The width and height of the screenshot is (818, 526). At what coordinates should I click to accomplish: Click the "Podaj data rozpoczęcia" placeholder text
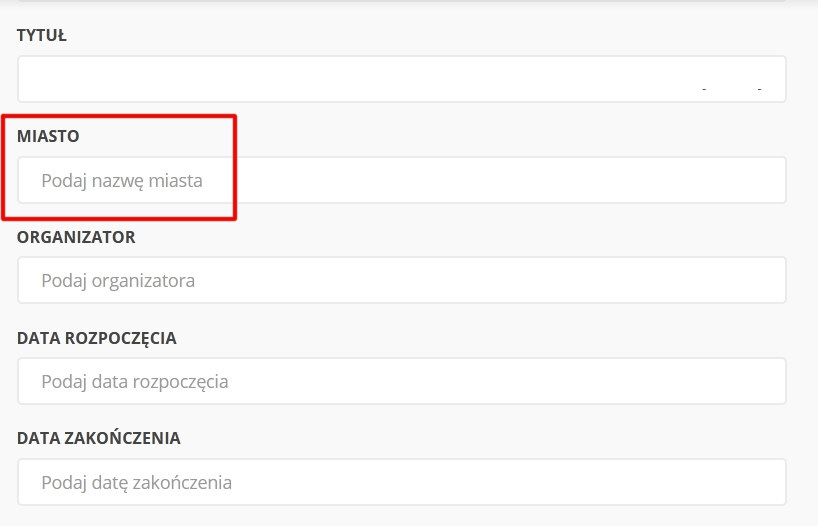[135, 381]
